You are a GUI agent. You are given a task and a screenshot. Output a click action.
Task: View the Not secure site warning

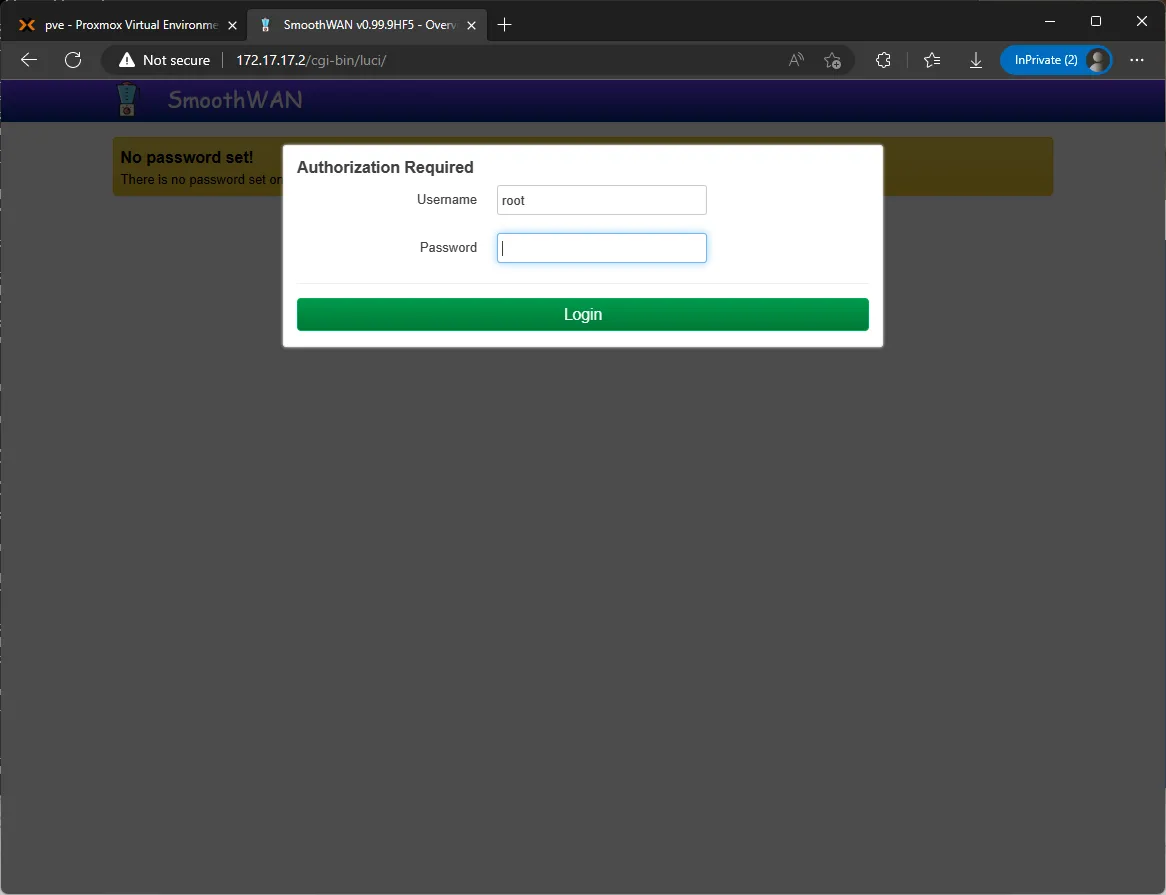[x=164, y=60]
